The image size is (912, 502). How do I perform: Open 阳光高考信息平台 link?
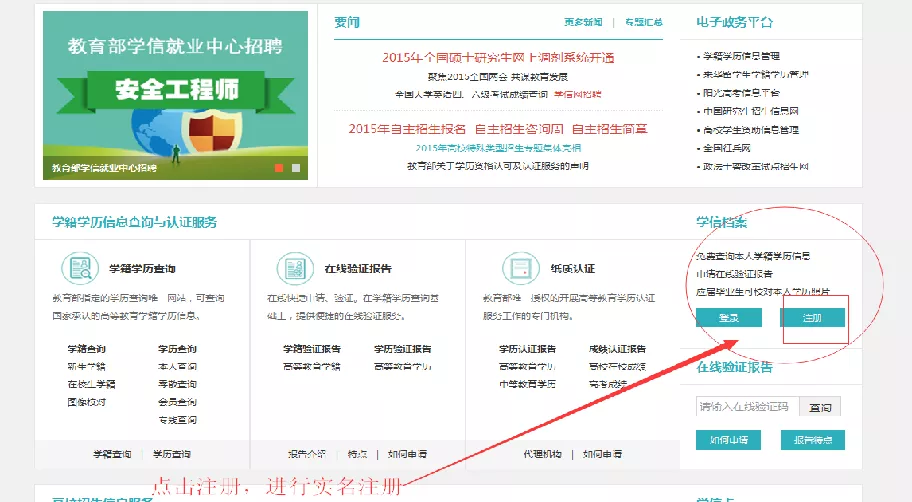[741, 93]
